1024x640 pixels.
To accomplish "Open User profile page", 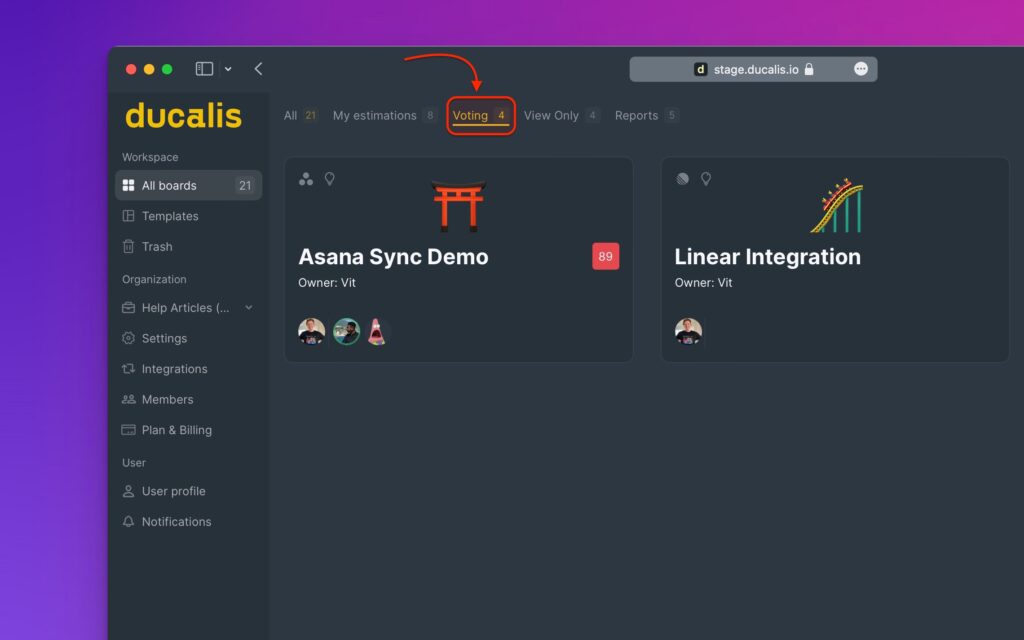I will coord(173,491).
